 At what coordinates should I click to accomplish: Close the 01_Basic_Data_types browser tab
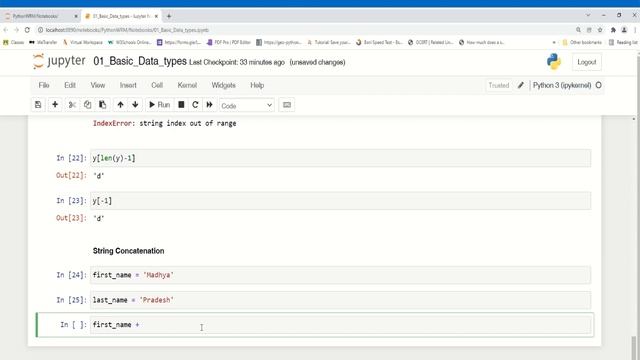tap(156, 16)
